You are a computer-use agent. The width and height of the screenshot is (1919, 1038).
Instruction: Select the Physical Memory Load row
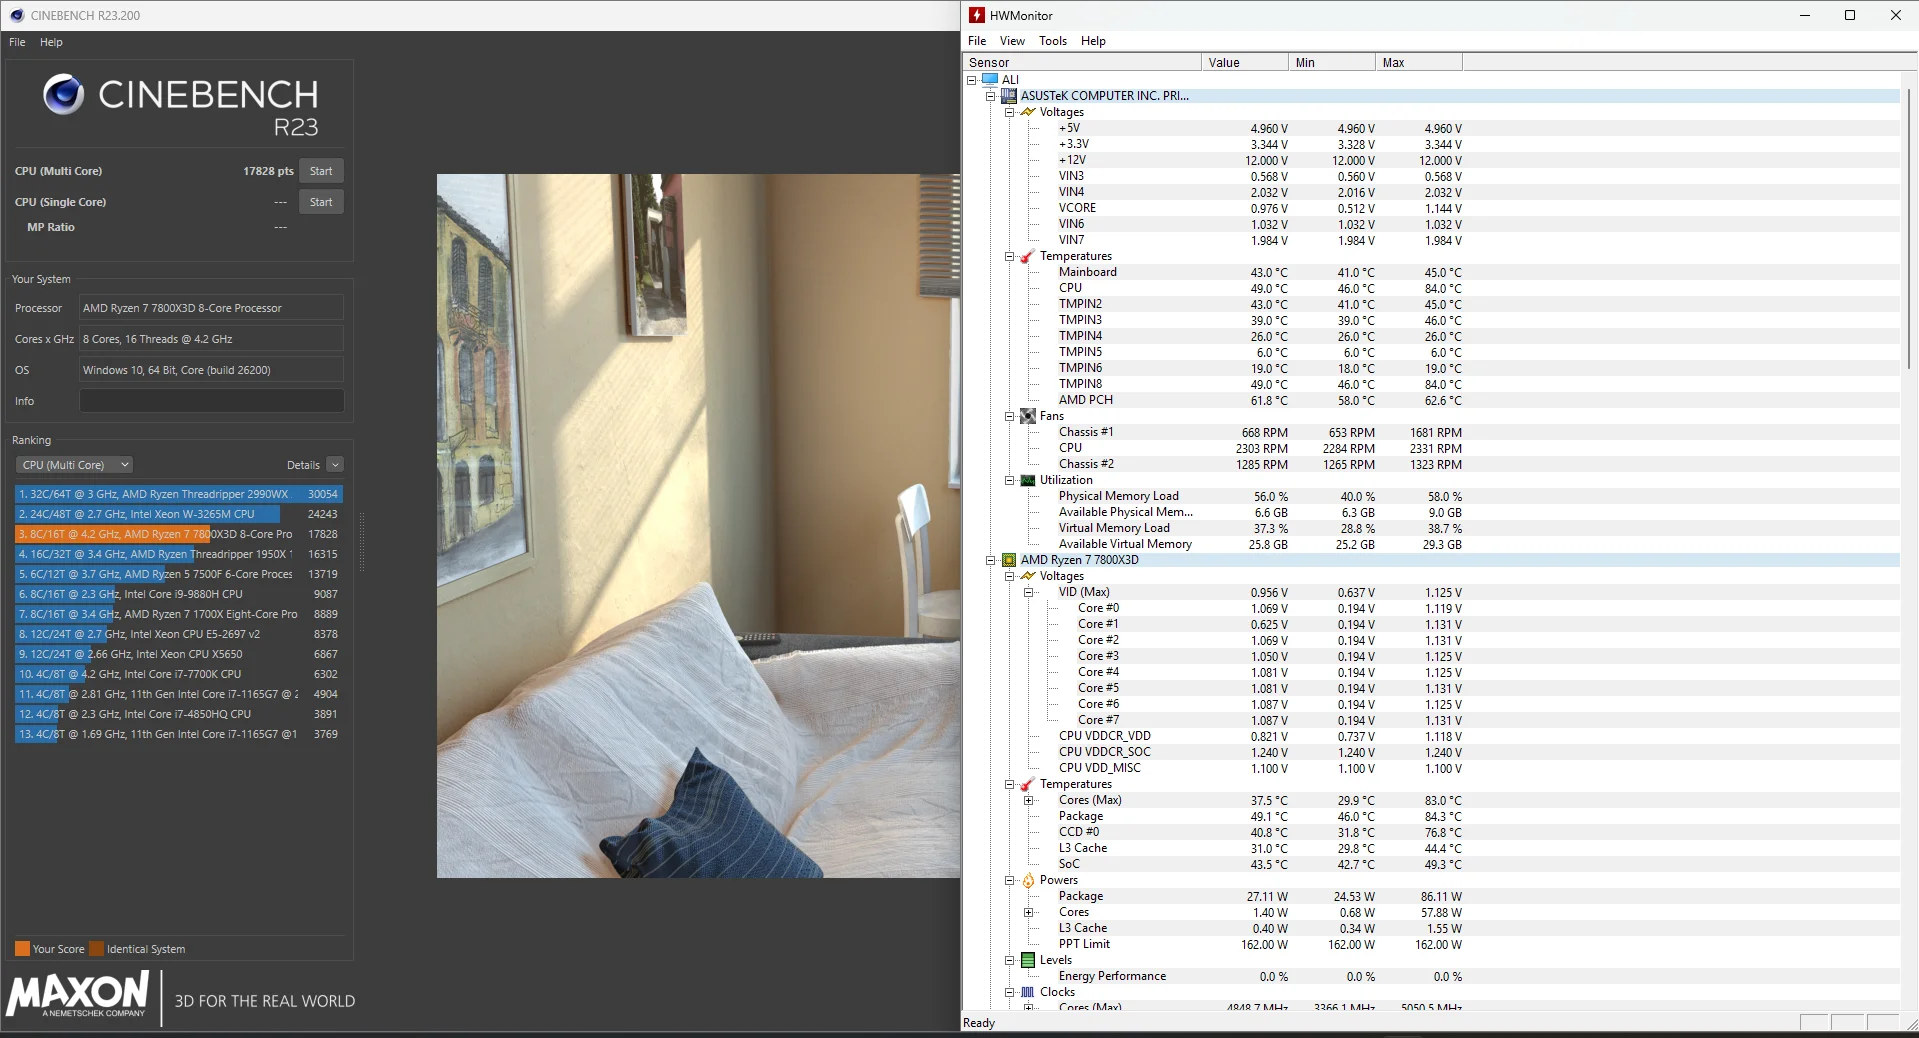coord(1260,496)
